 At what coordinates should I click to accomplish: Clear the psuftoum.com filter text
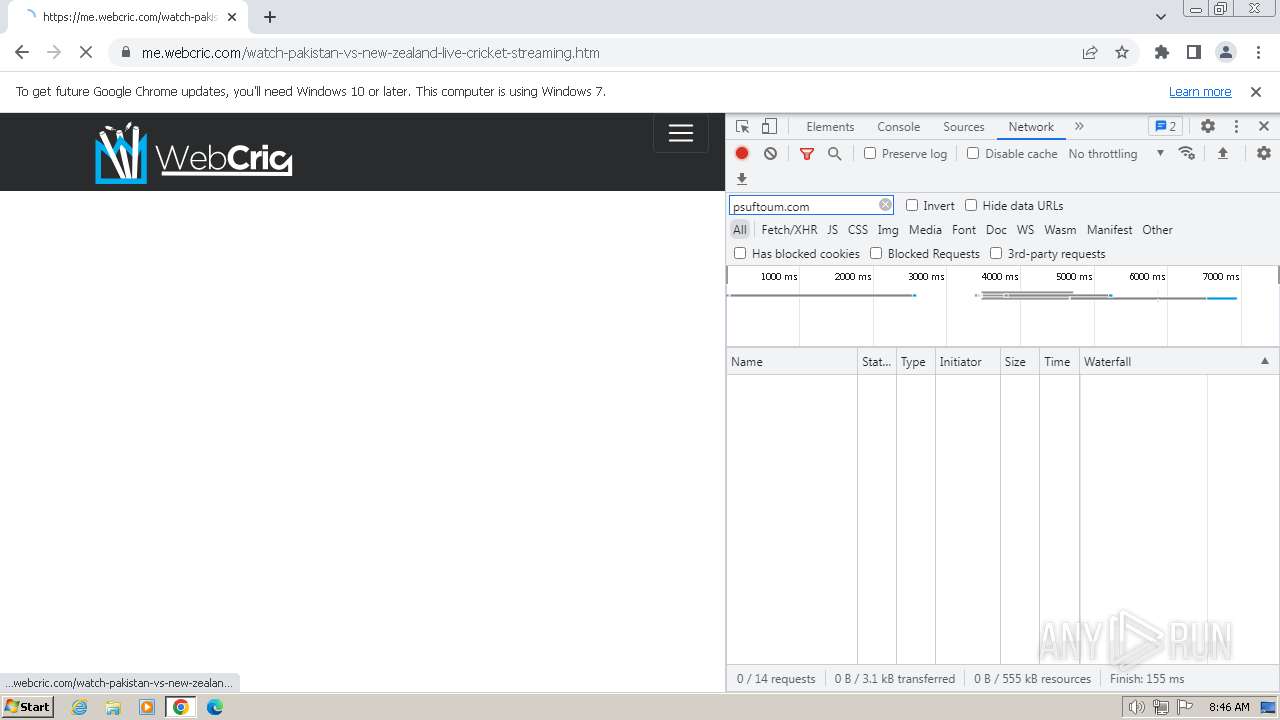click(x=885, y=205)
